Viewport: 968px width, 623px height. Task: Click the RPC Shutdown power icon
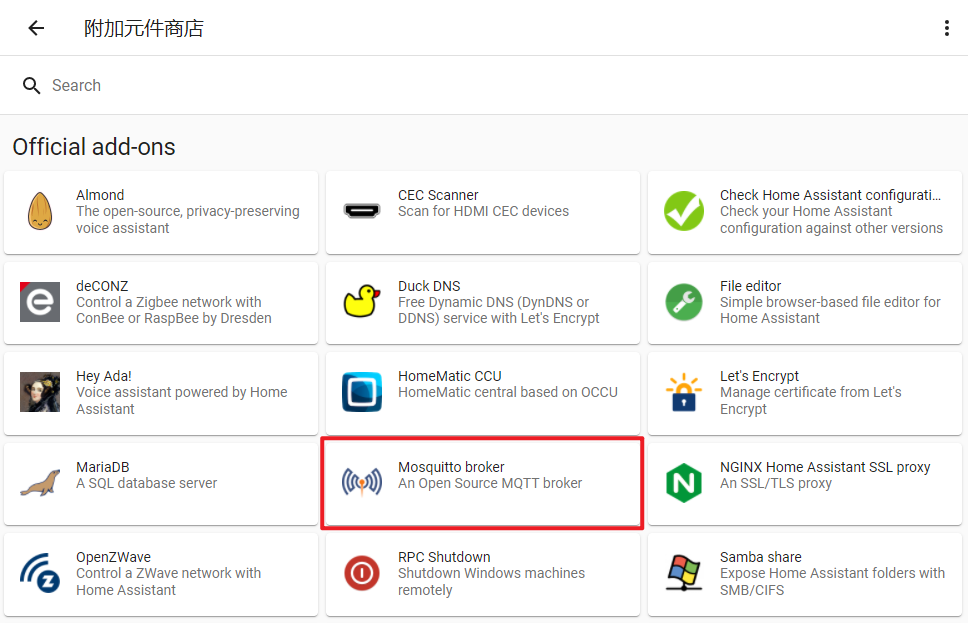362,574
